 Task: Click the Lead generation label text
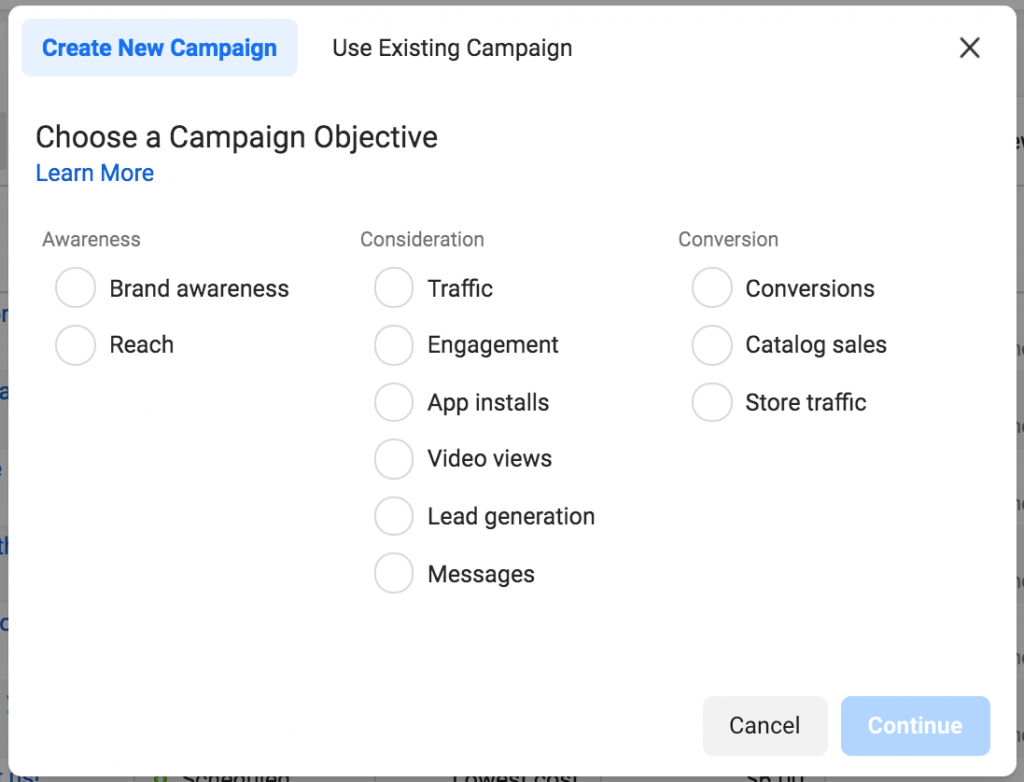511,517
